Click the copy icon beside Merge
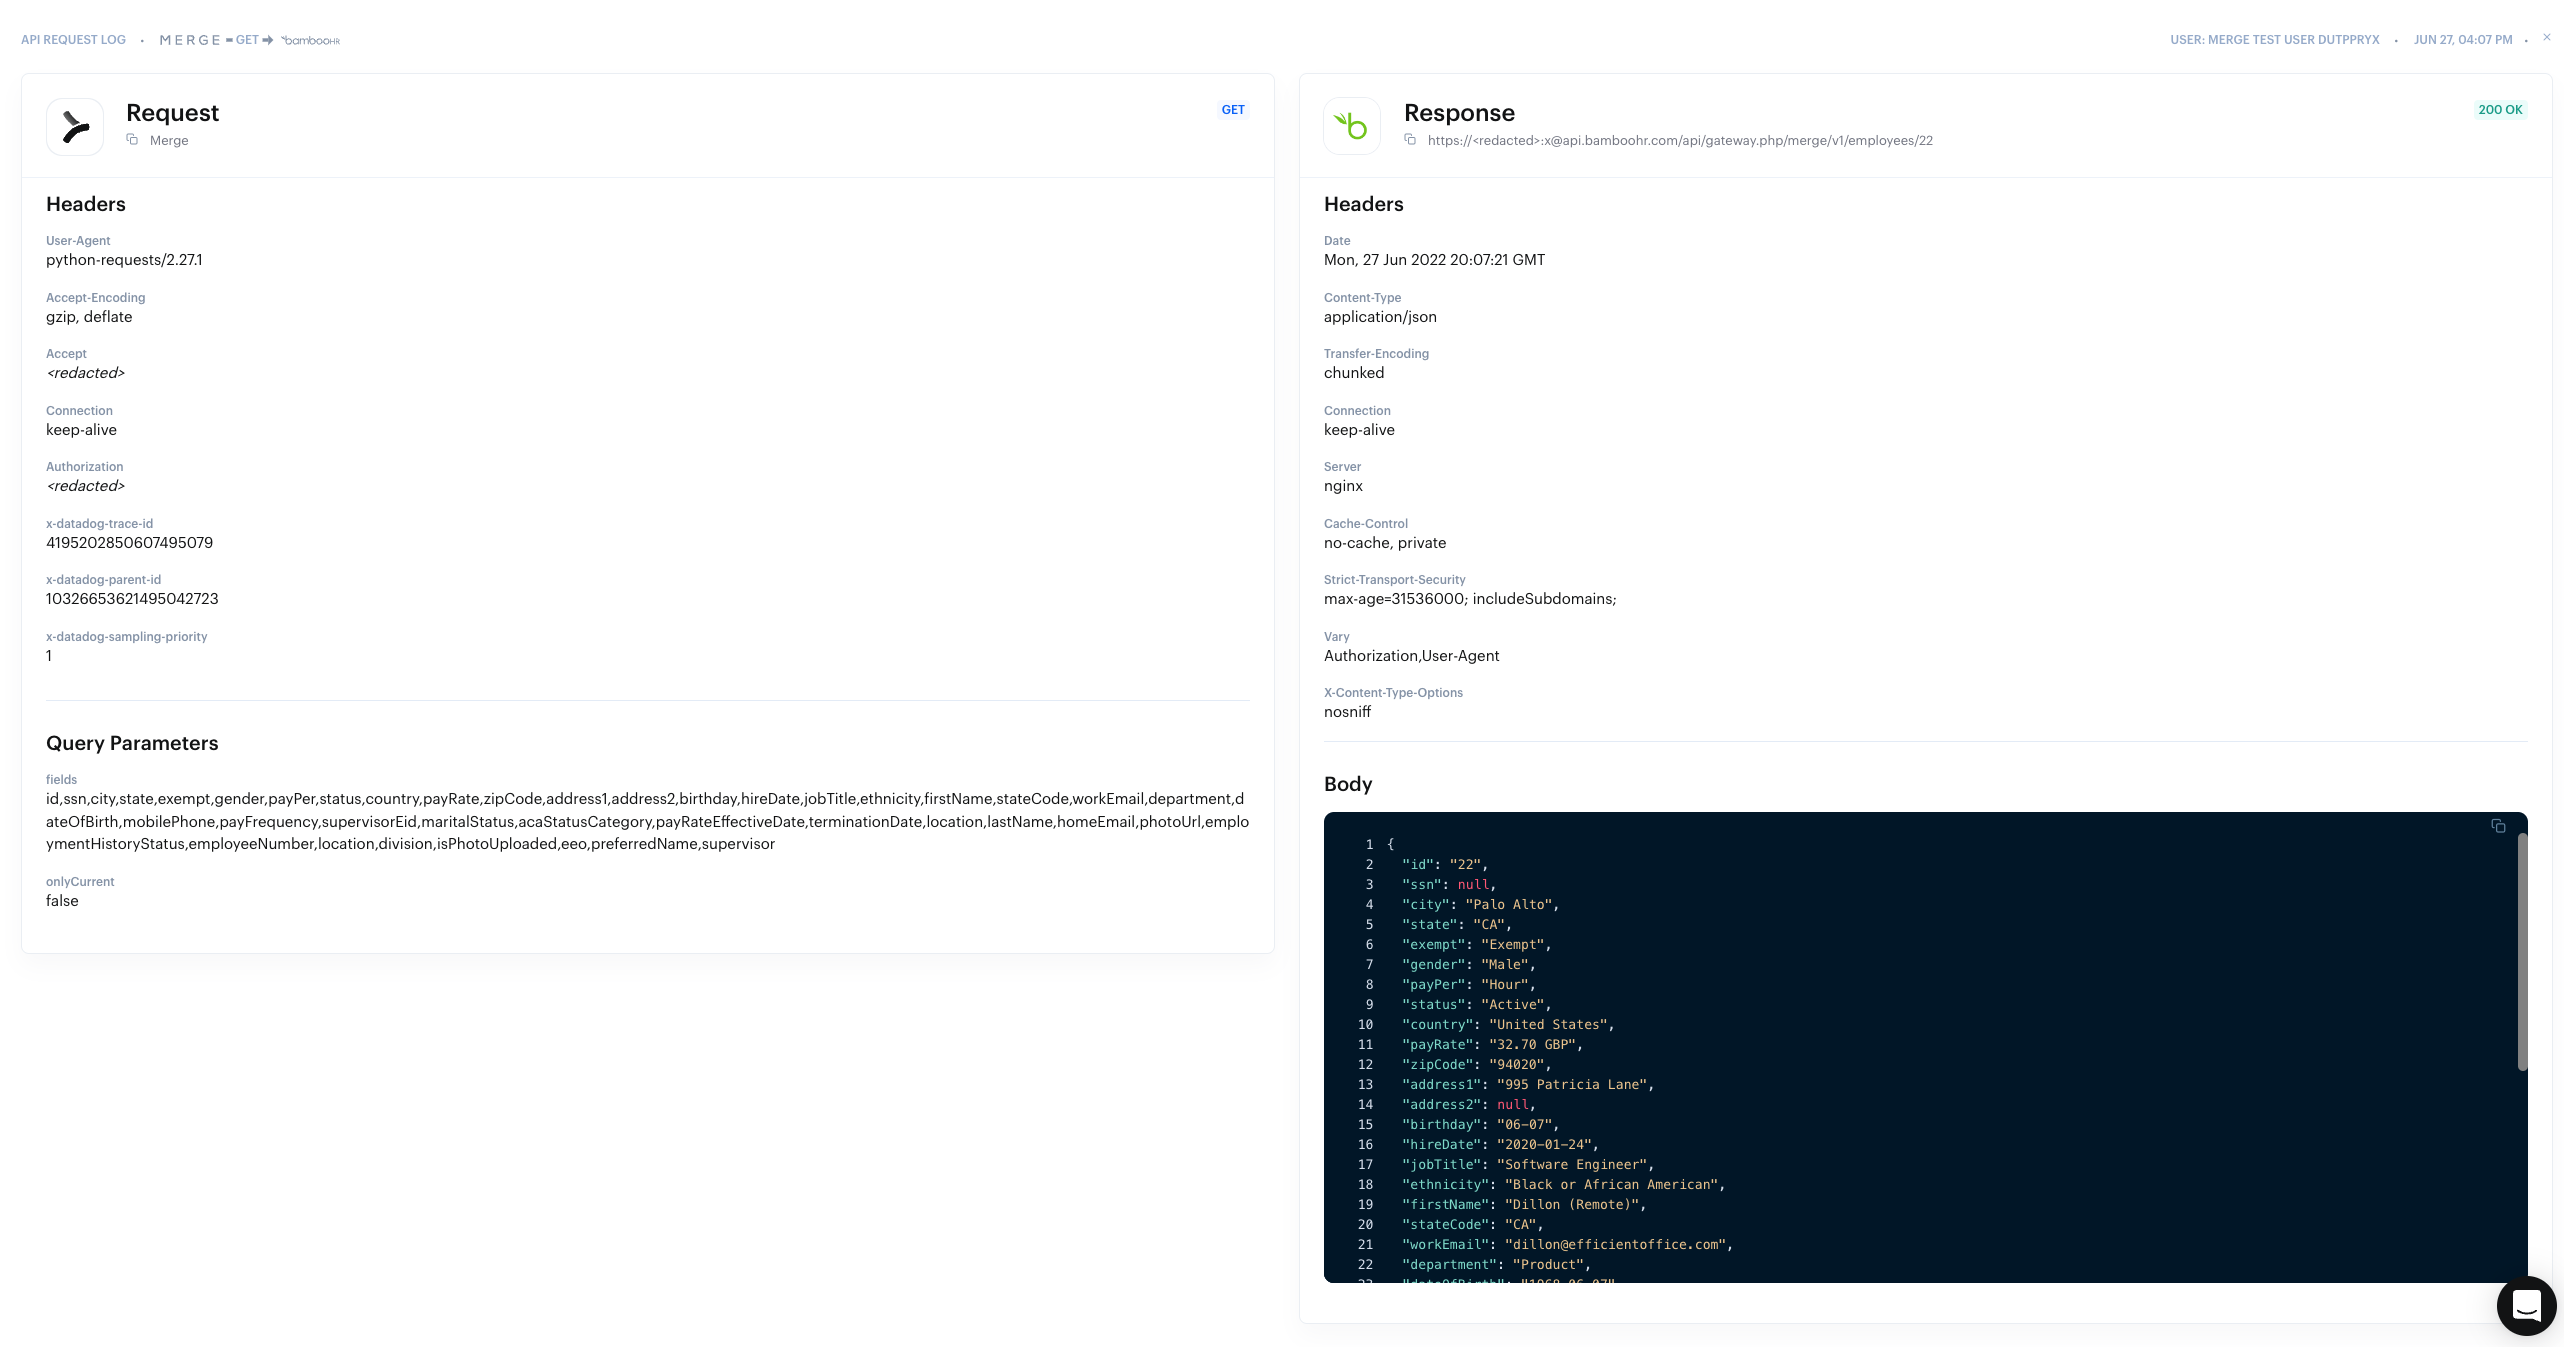This screenshot has height=1347, width=2564. (x=132, y=140)
